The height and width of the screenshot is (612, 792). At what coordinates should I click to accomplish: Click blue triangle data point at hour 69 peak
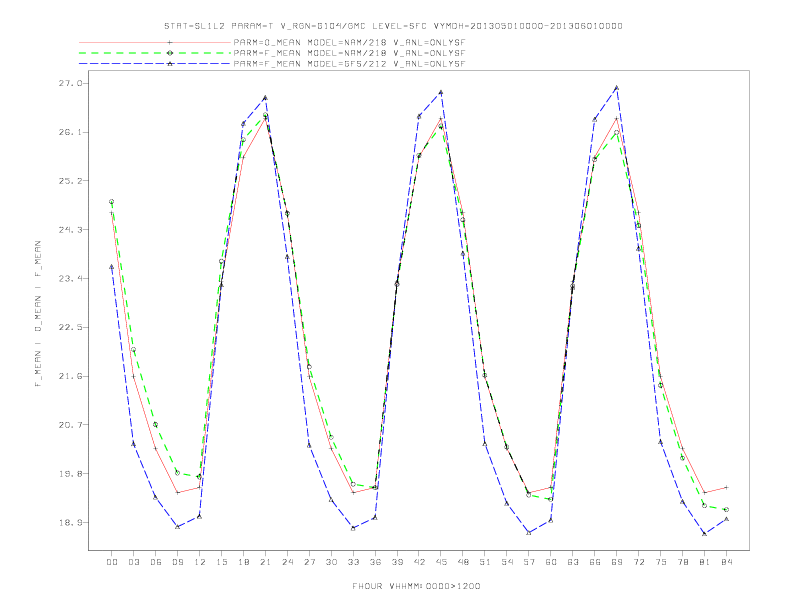617,88
